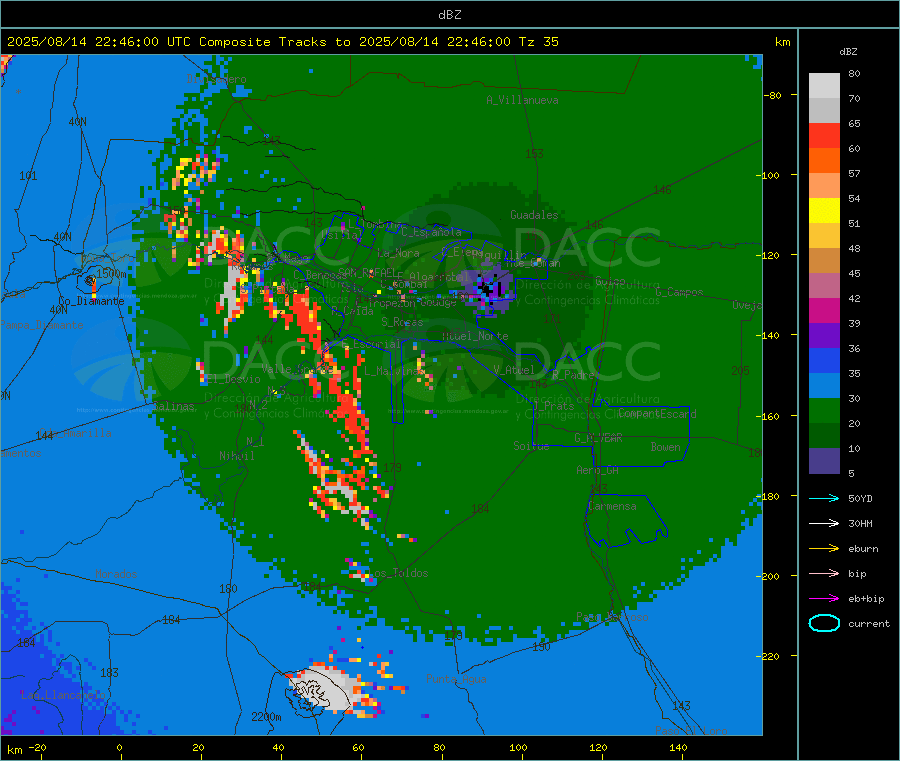
Task: Select the orange 60-57 dBZ swatch
Action: coord(824,161)
